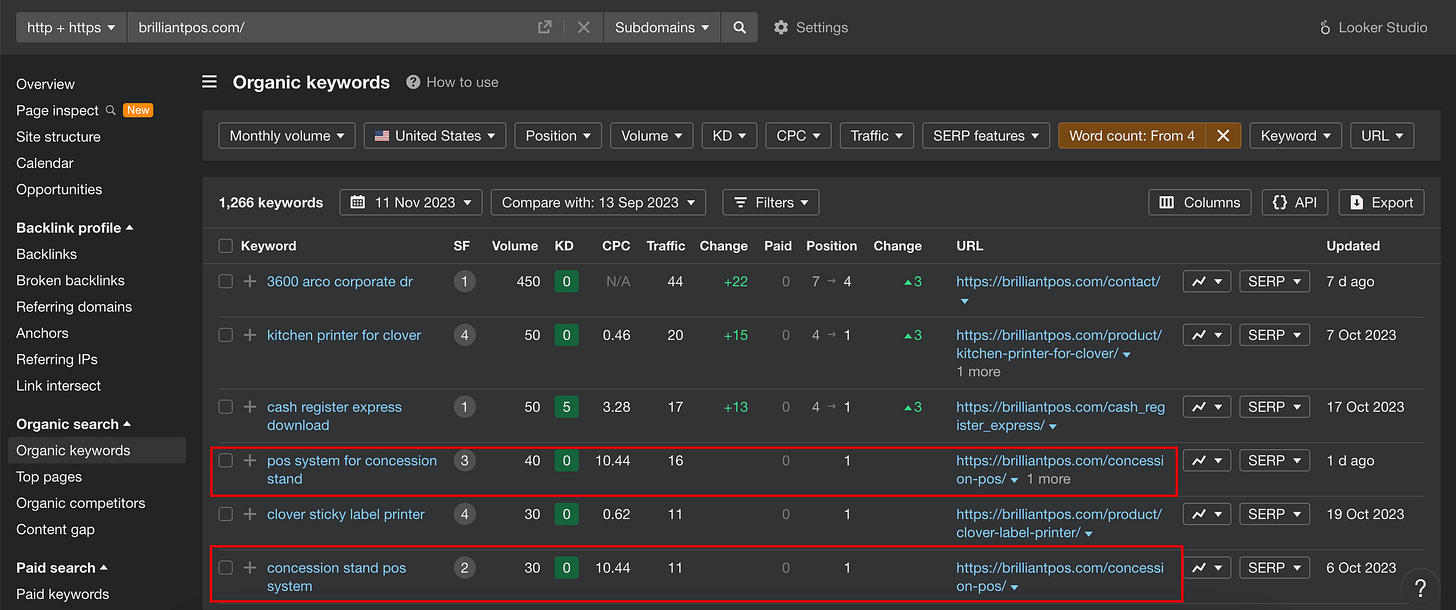The height and width of the screenshot is (610, 1456).
Task: Click the search magnifier button
Action: 739,28
